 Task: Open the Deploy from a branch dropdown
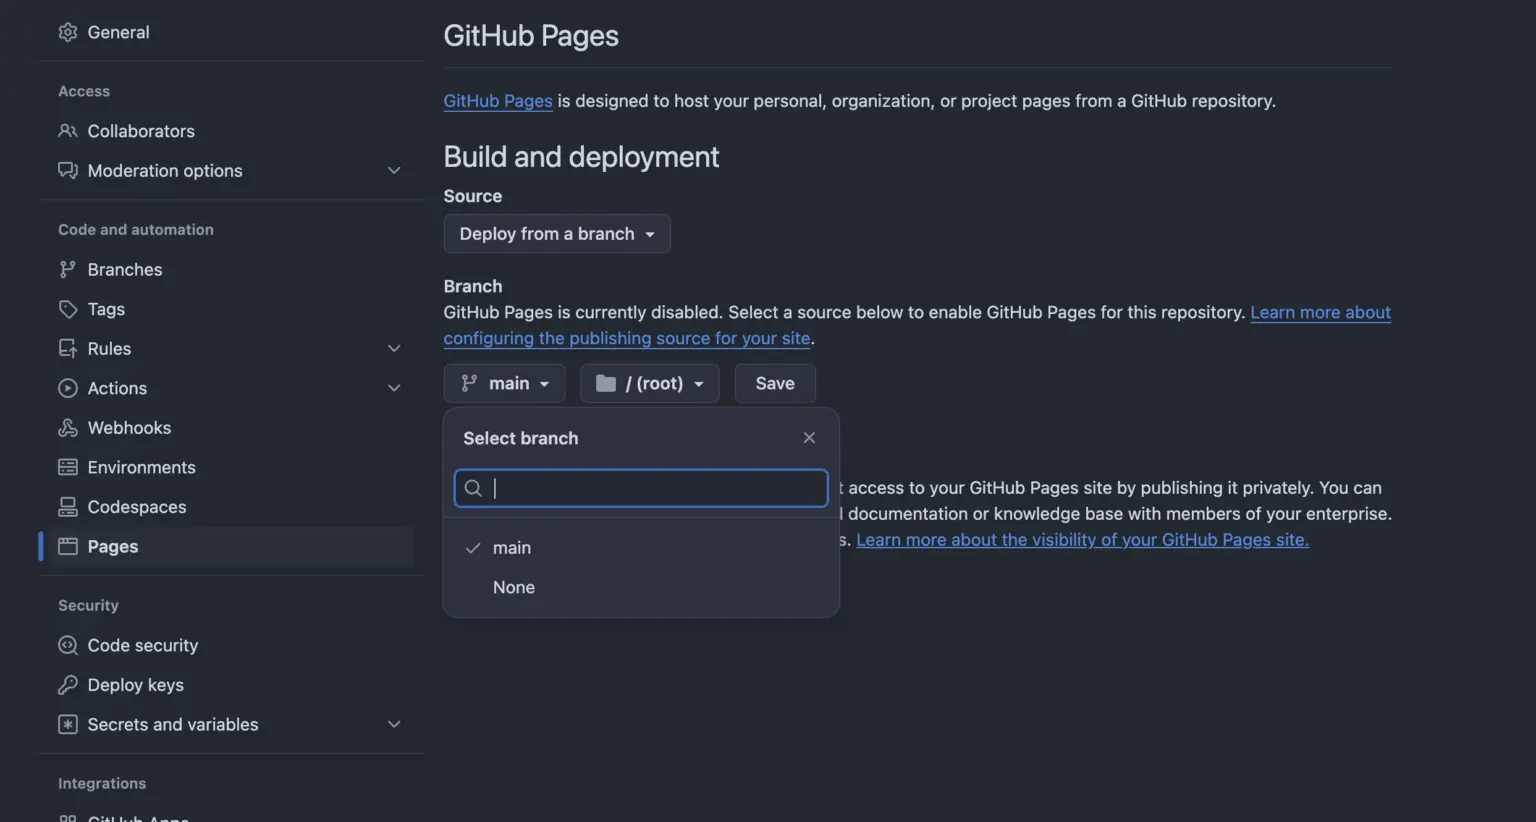tap(556, 233)
